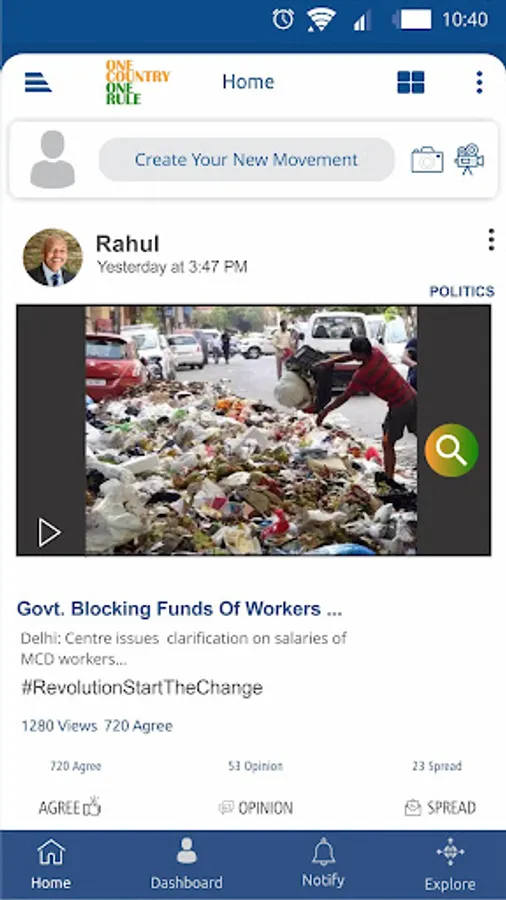The image size is (506, 900).
Task: Click the OPINION comment button
Action: (256, 808)
